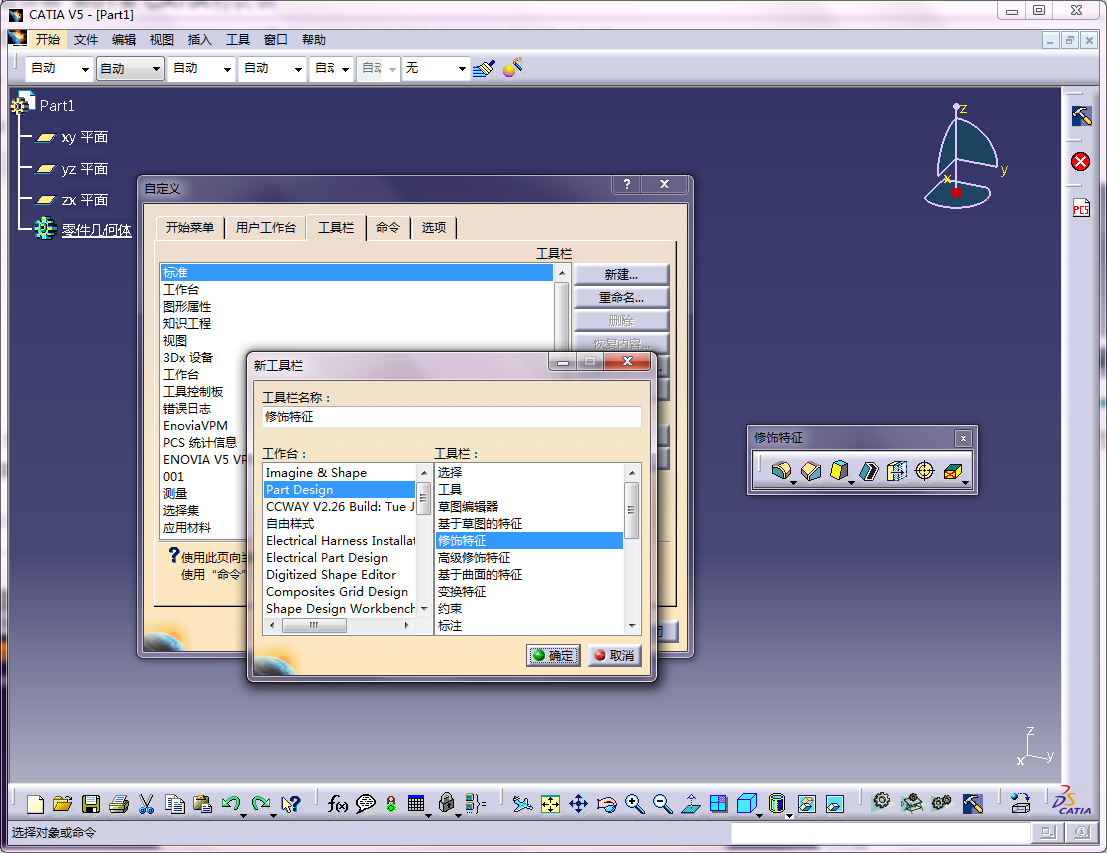Select 基于草图的特征 in the 工具栏 list

coord(529,523)
